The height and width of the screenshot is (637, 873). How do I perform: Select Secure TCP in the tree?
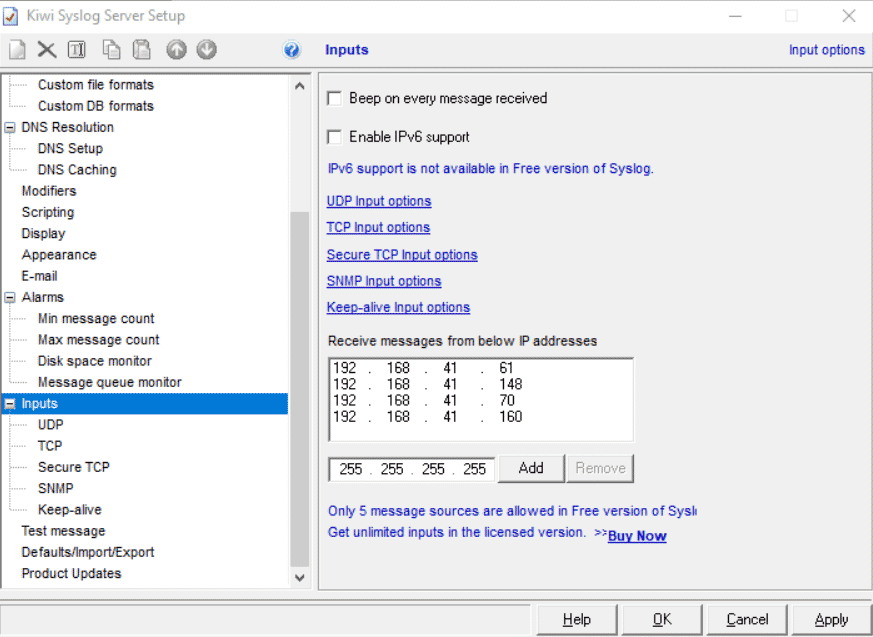click(73, 467)
